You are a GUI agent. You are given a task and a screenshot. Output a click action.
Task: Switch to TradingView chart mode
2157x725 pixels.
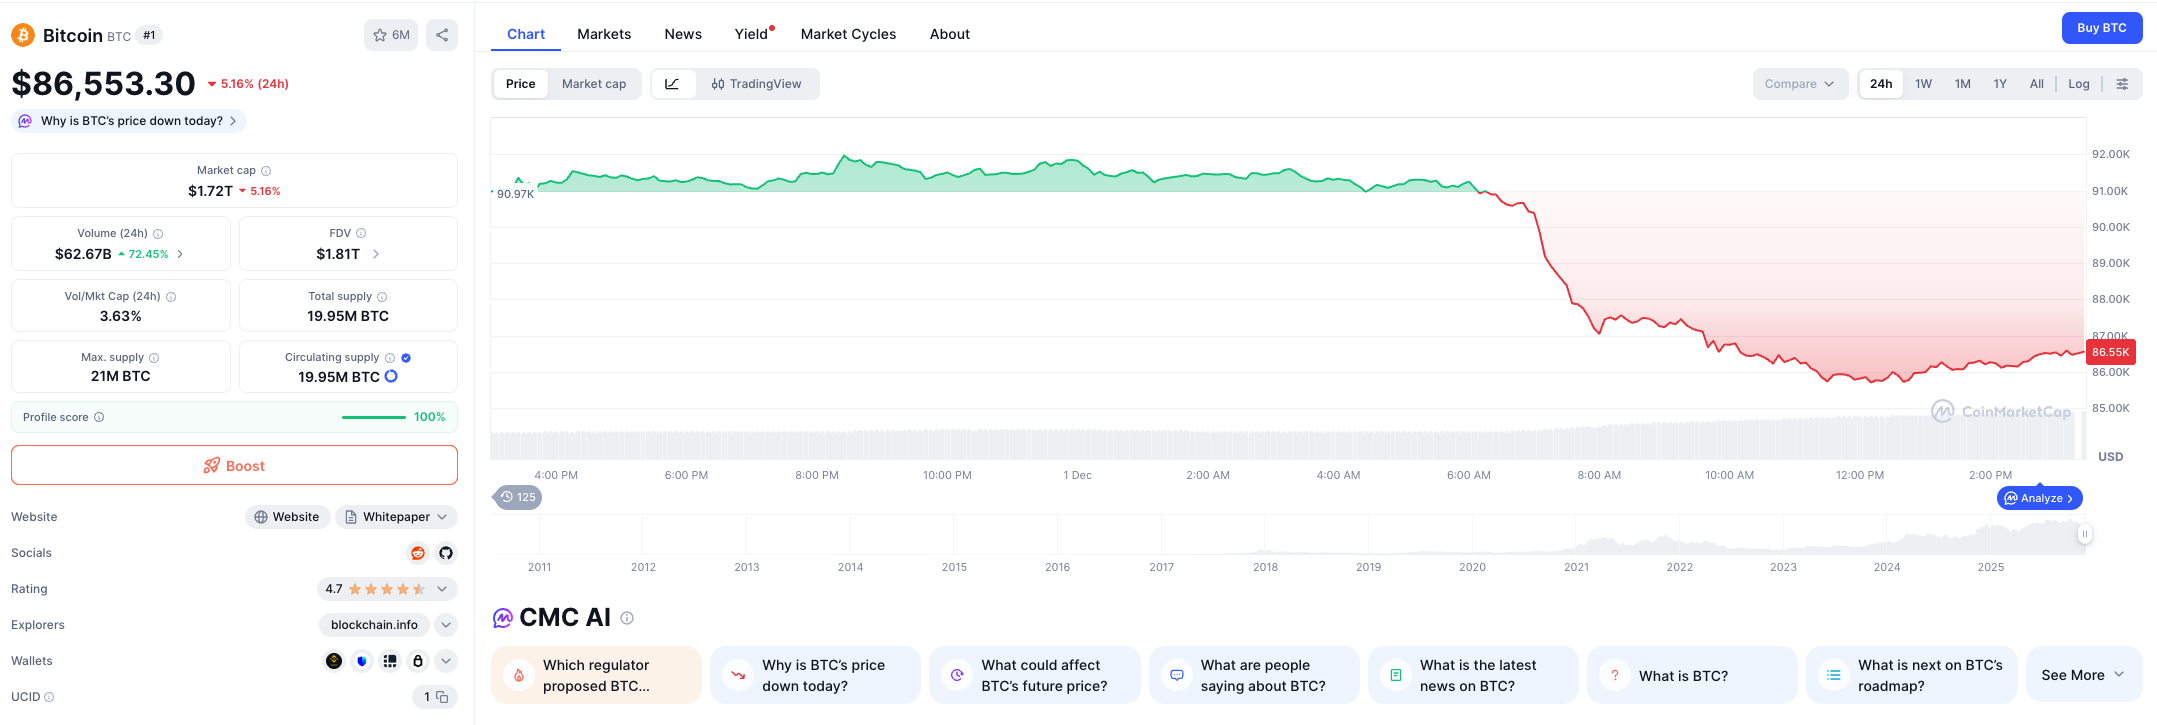pos(757,84)
